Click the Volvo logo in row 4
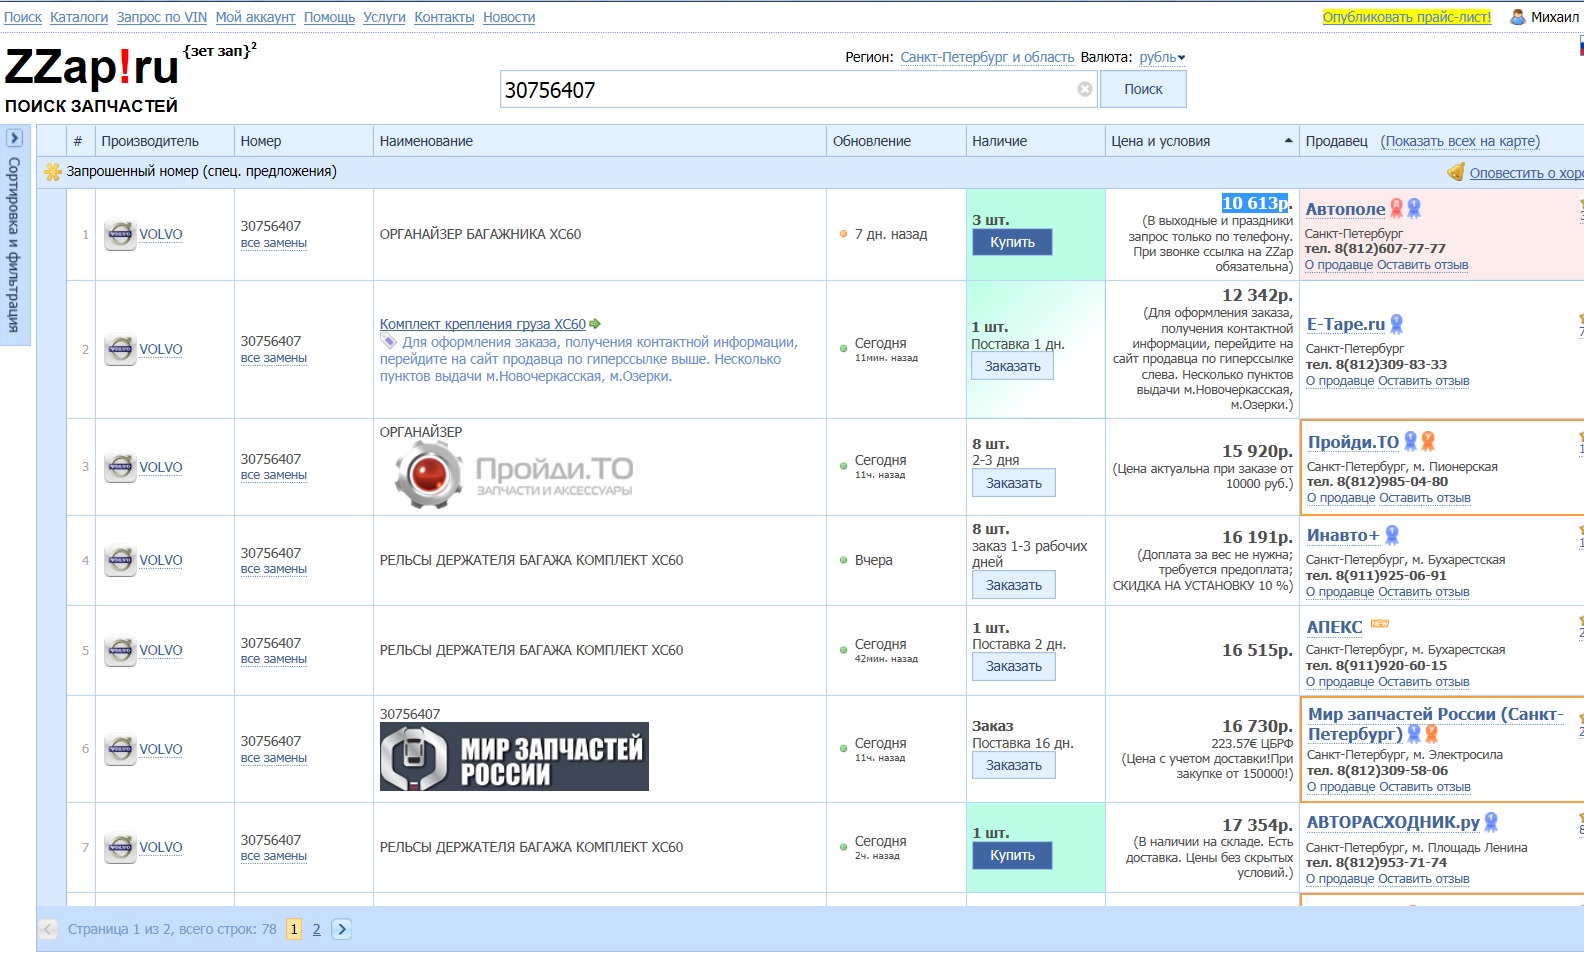 [x=121, y=560]
